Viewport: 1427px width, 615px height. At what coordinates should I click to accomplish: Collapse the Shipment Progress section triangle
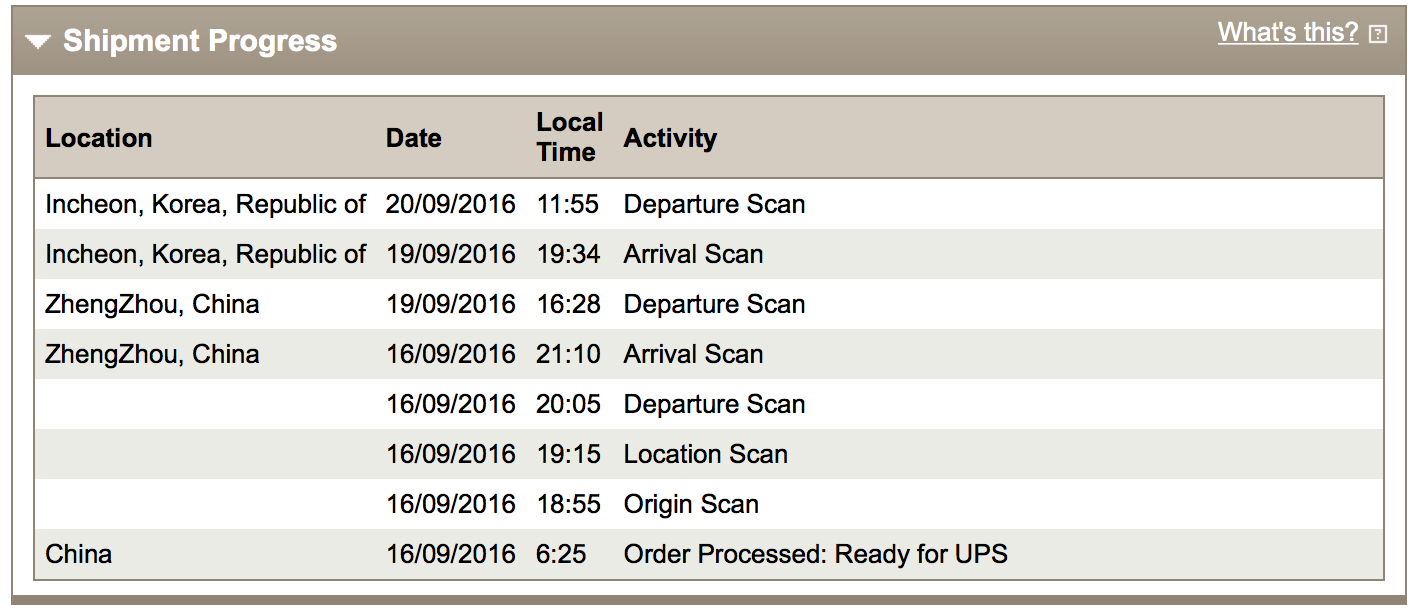39,42
